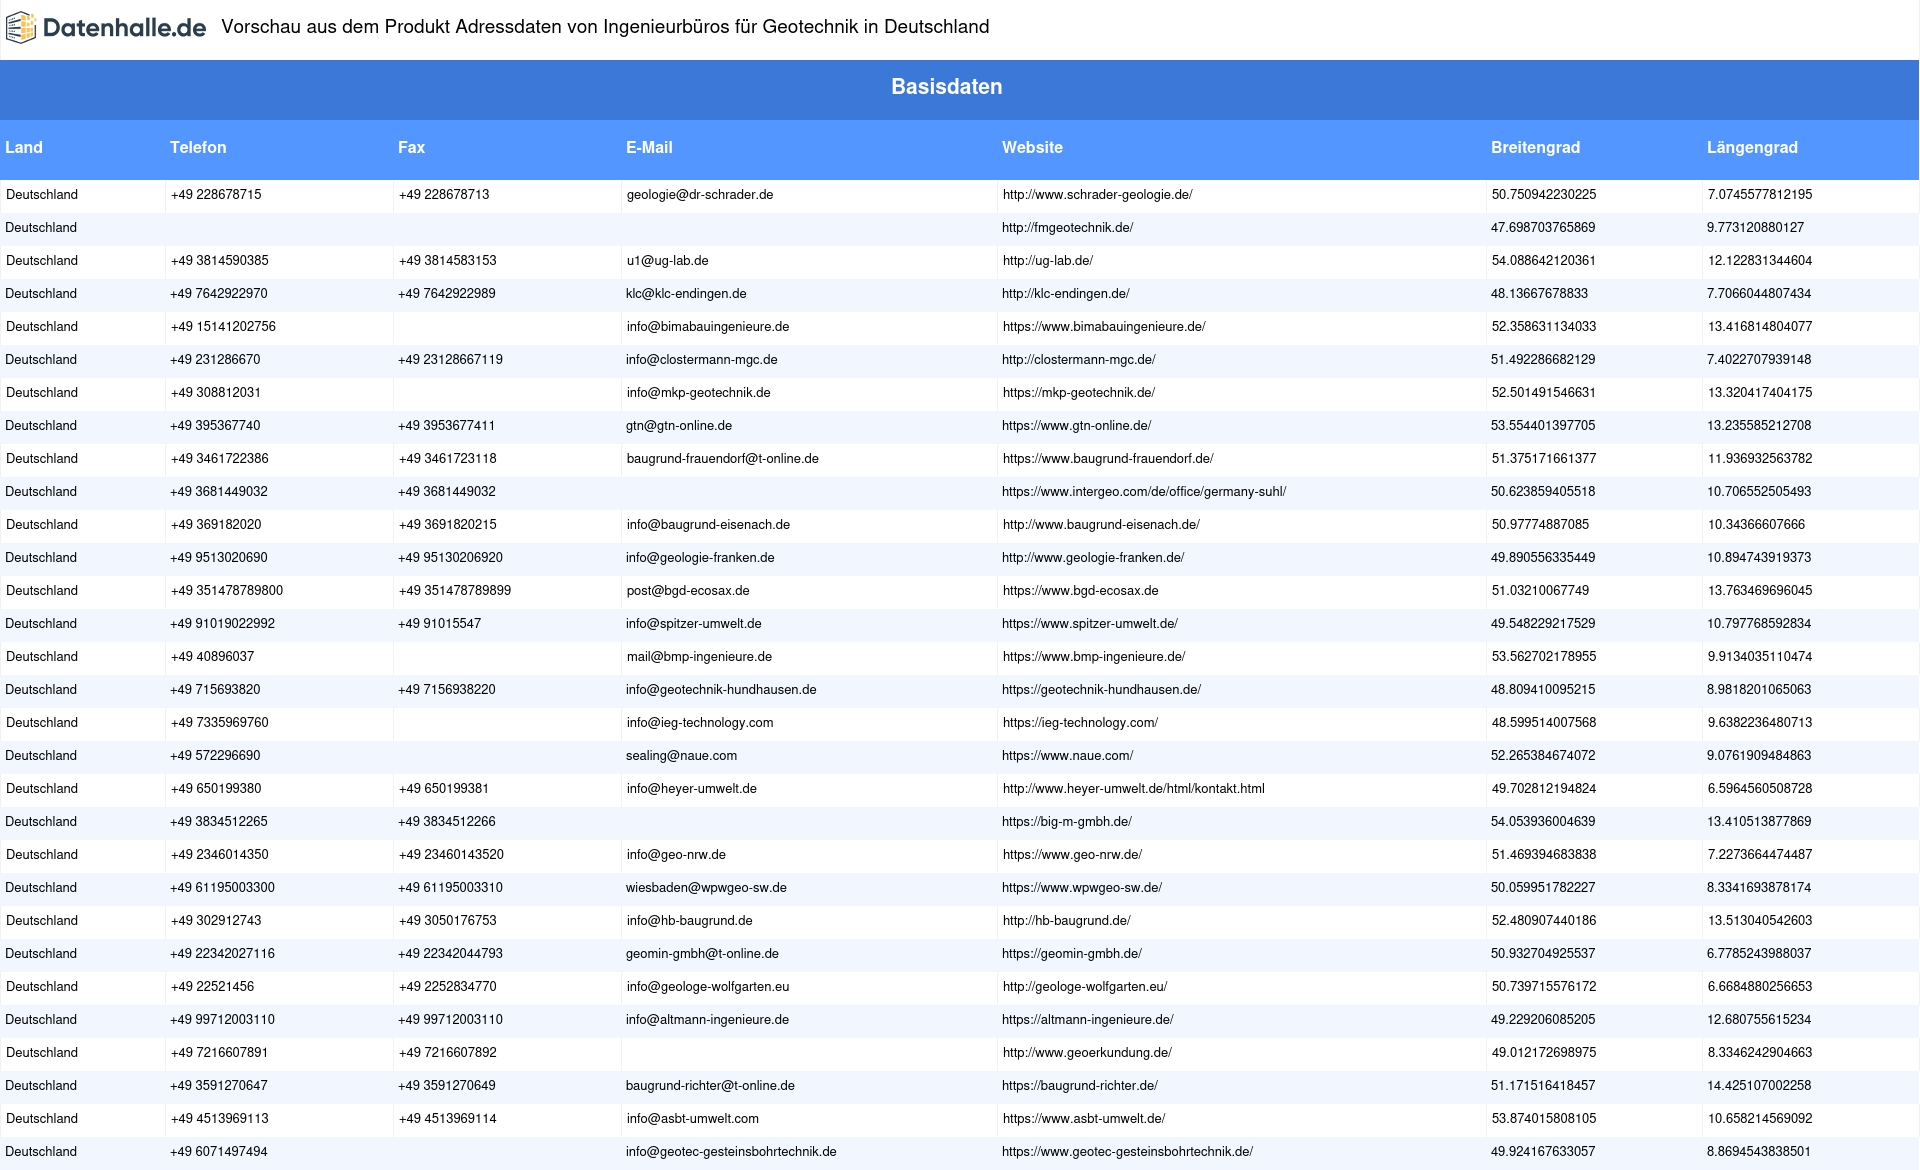Open website https://mkp-geotechnik.de/
Screen dimensions: 1920x1170
coord(1079,393)
